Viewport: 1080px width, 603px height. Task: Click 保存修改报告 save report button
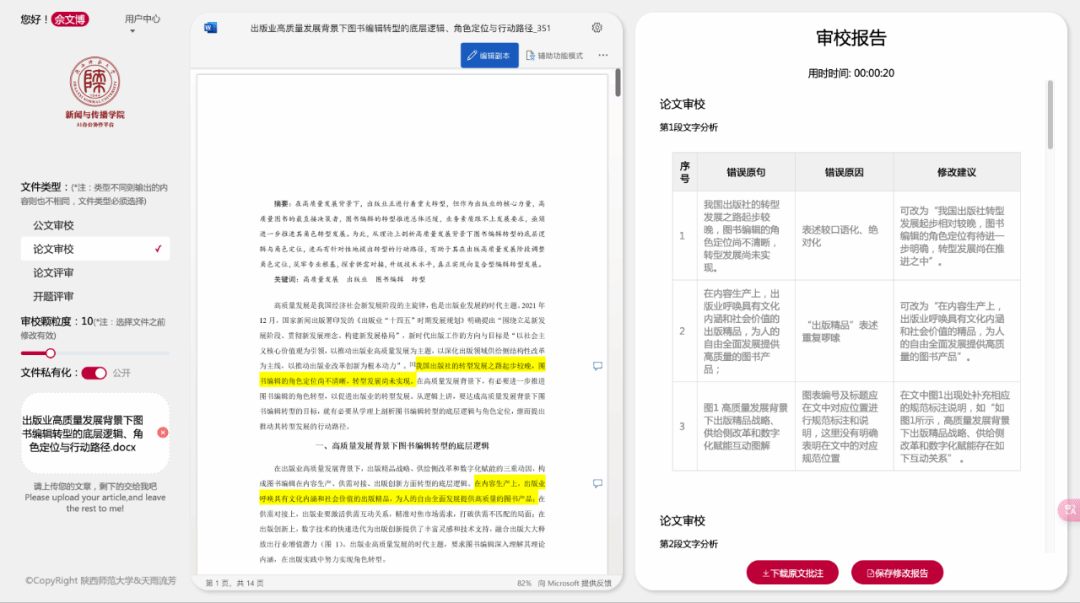(897, 573)
